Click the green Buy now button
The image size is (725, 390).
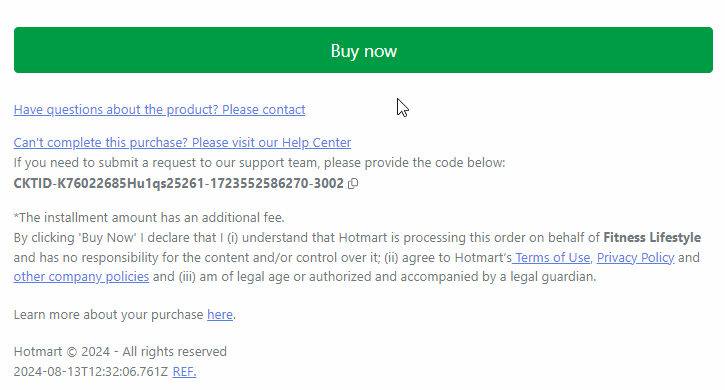[363, 50]
